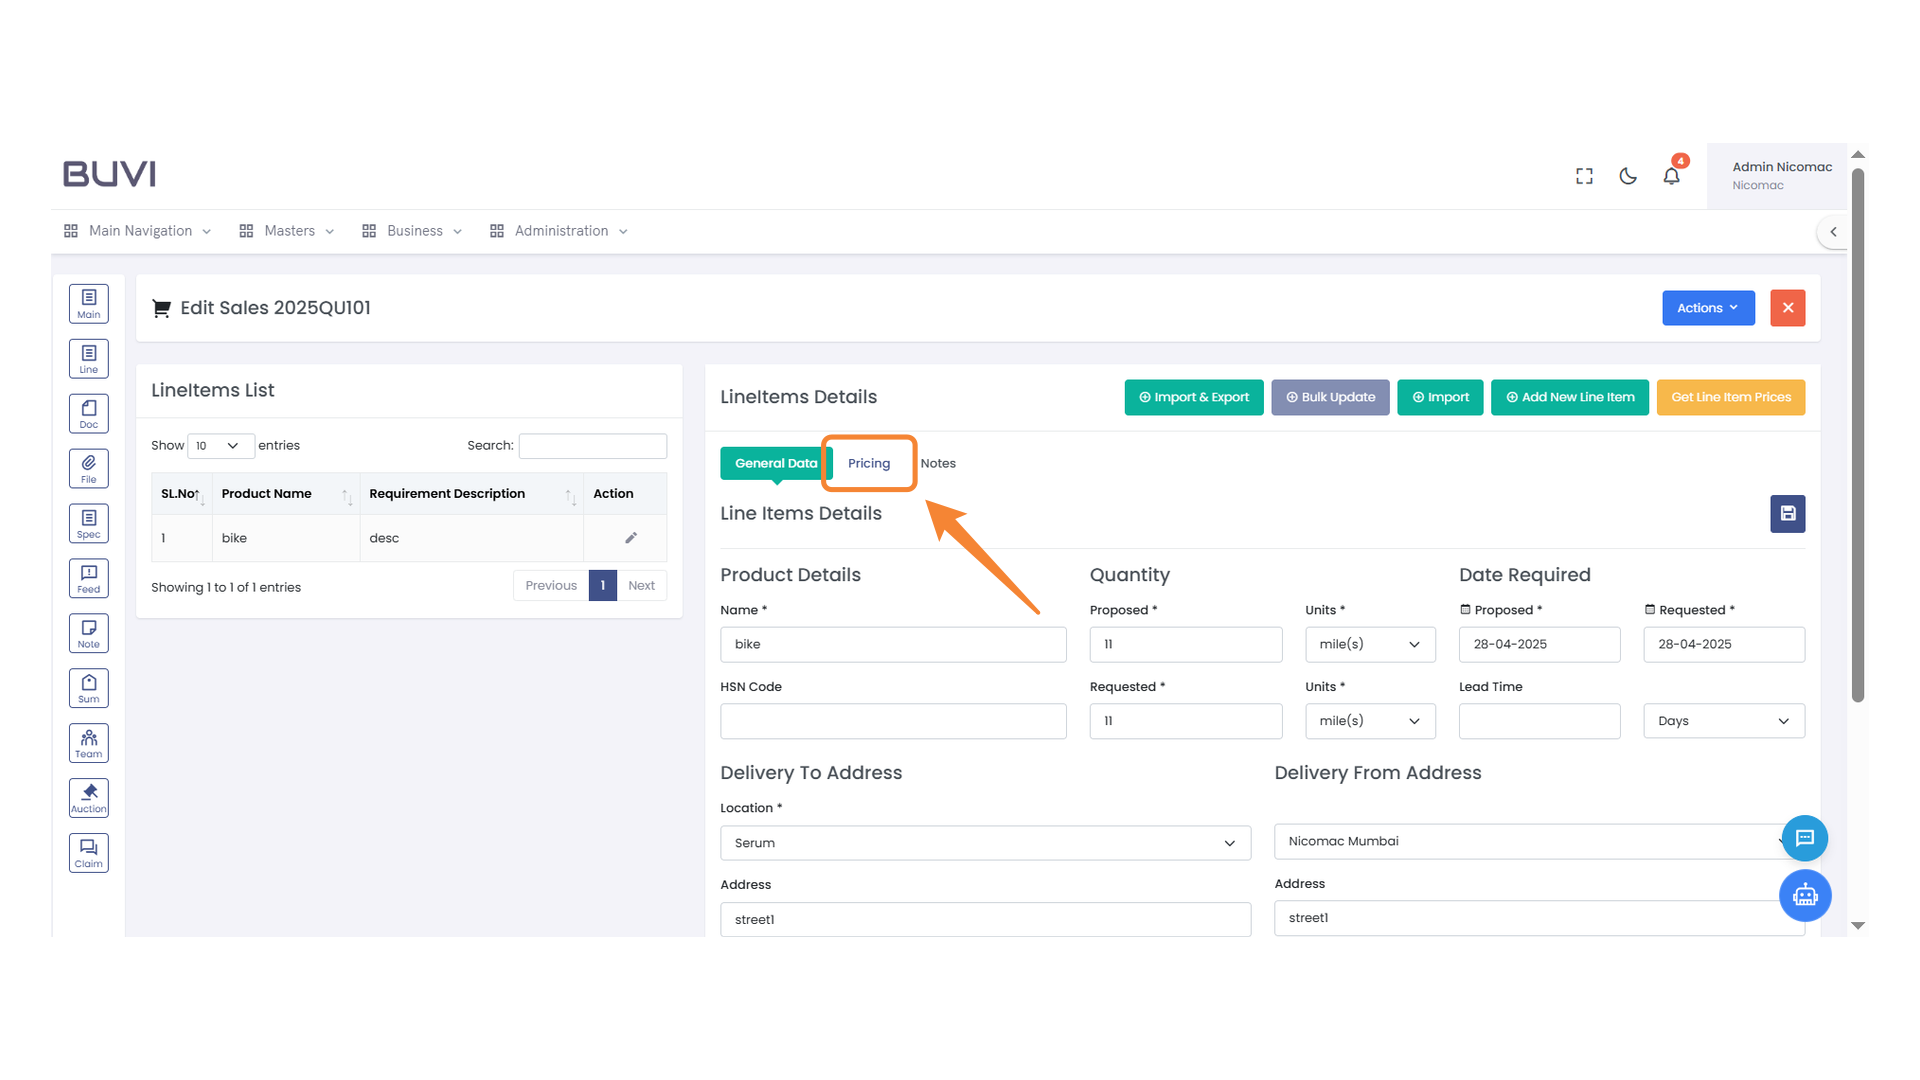Switch to the Pricing tab
Viewport: 1920px width, 1080px height.
coord(868,463)
